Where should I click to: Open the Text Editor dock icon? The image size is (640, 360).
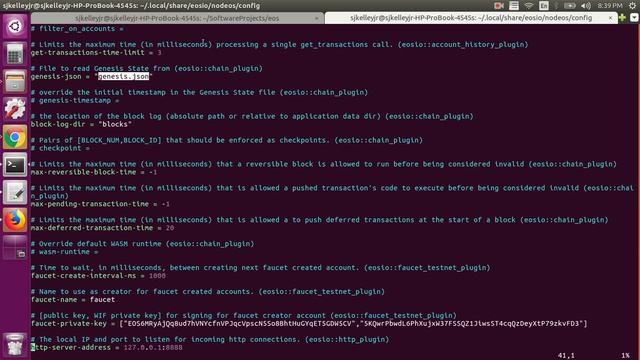click(15, 193)
